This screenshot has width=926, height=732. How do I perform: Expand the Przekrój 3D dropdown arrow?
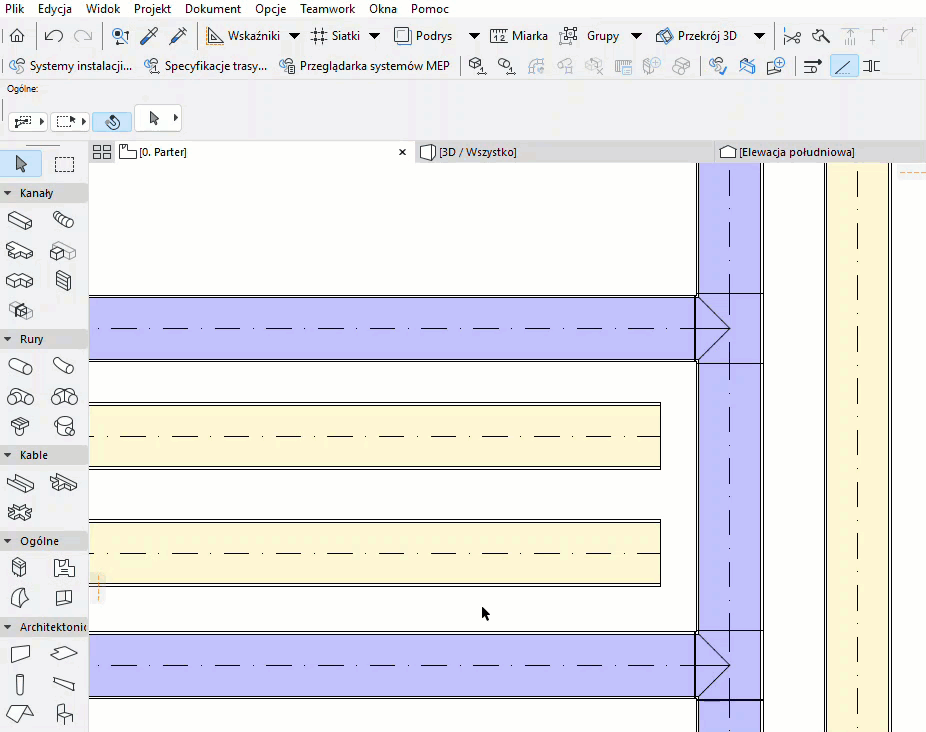(x=759, y=36)
